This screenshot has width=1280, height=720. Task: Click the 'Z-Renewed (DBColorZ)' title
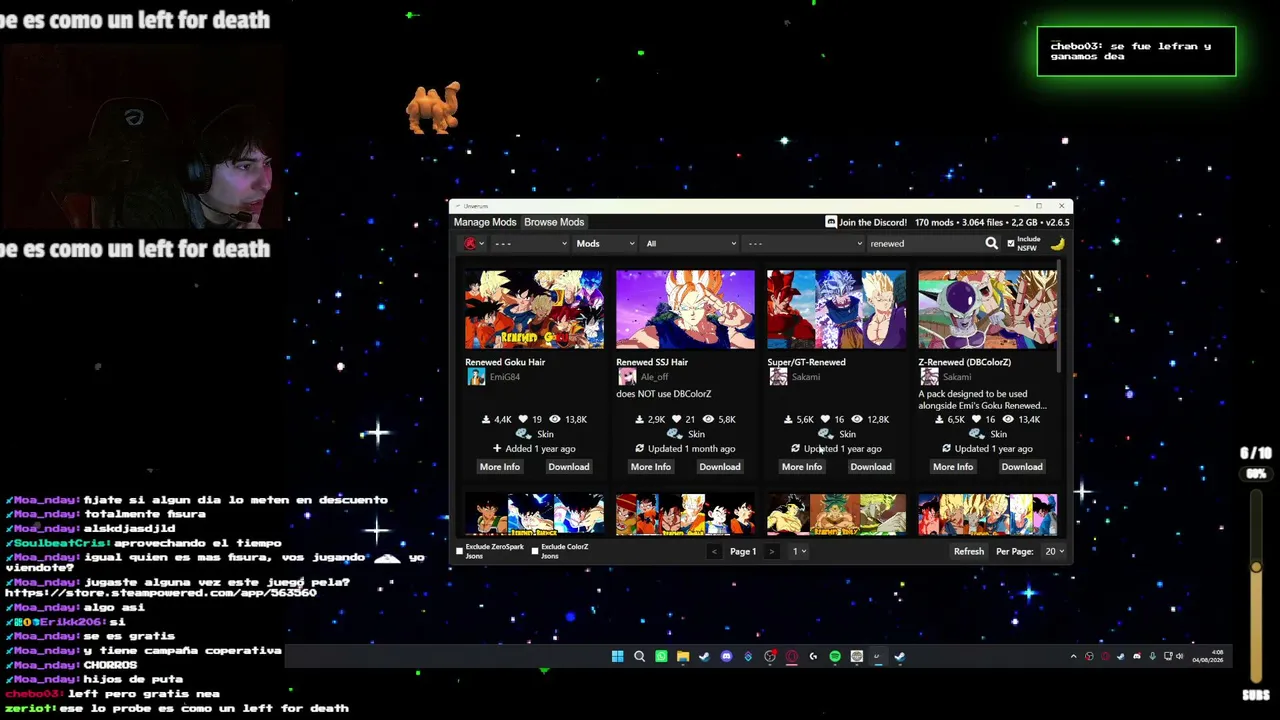tap(965, 362)
